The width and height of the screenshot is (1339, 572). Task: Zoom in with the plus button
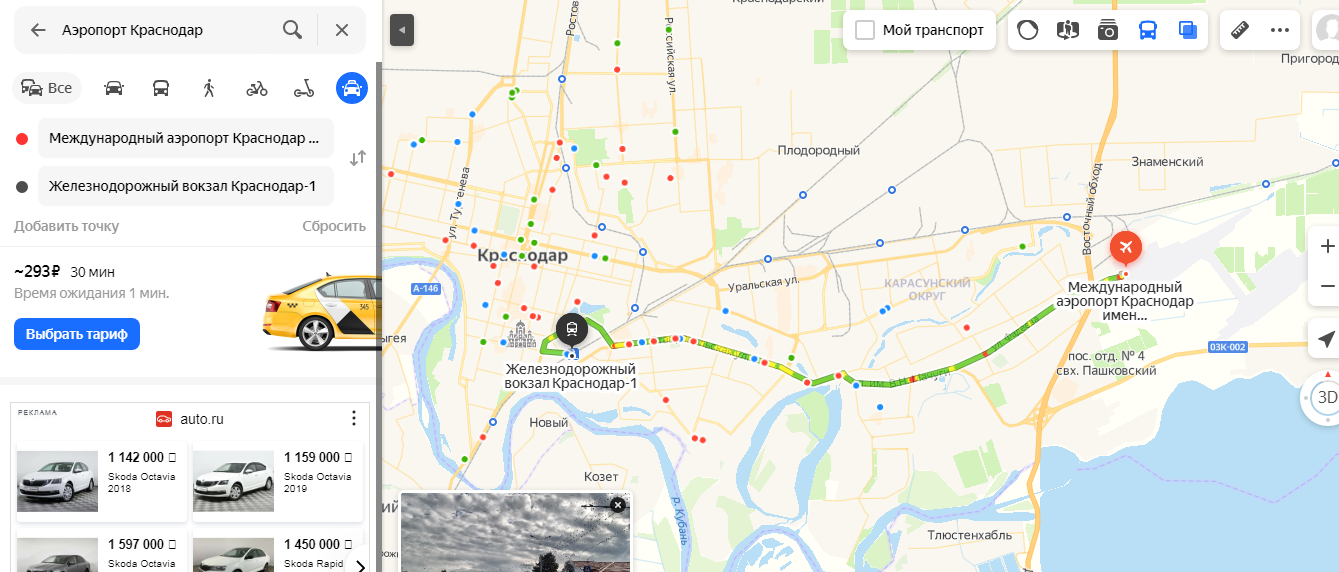(1326, 246)
